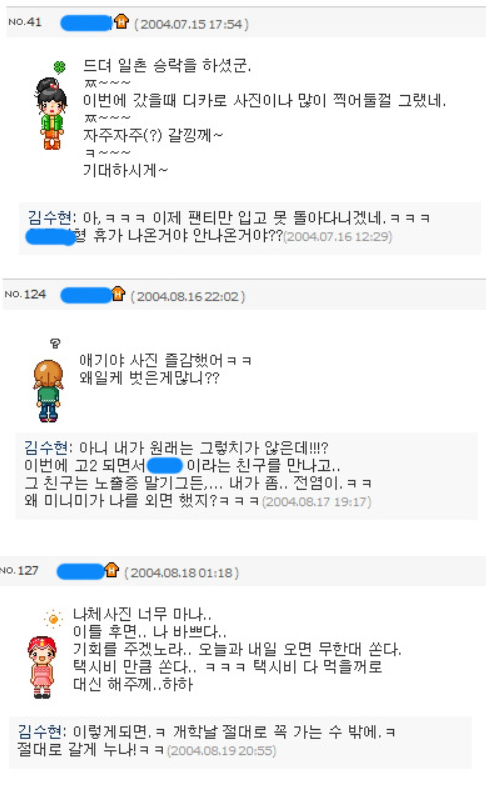486x785 pixels.
Task: Click the message starting with 드뎌 일촌 승락을
Action: [x=264, y=118]
